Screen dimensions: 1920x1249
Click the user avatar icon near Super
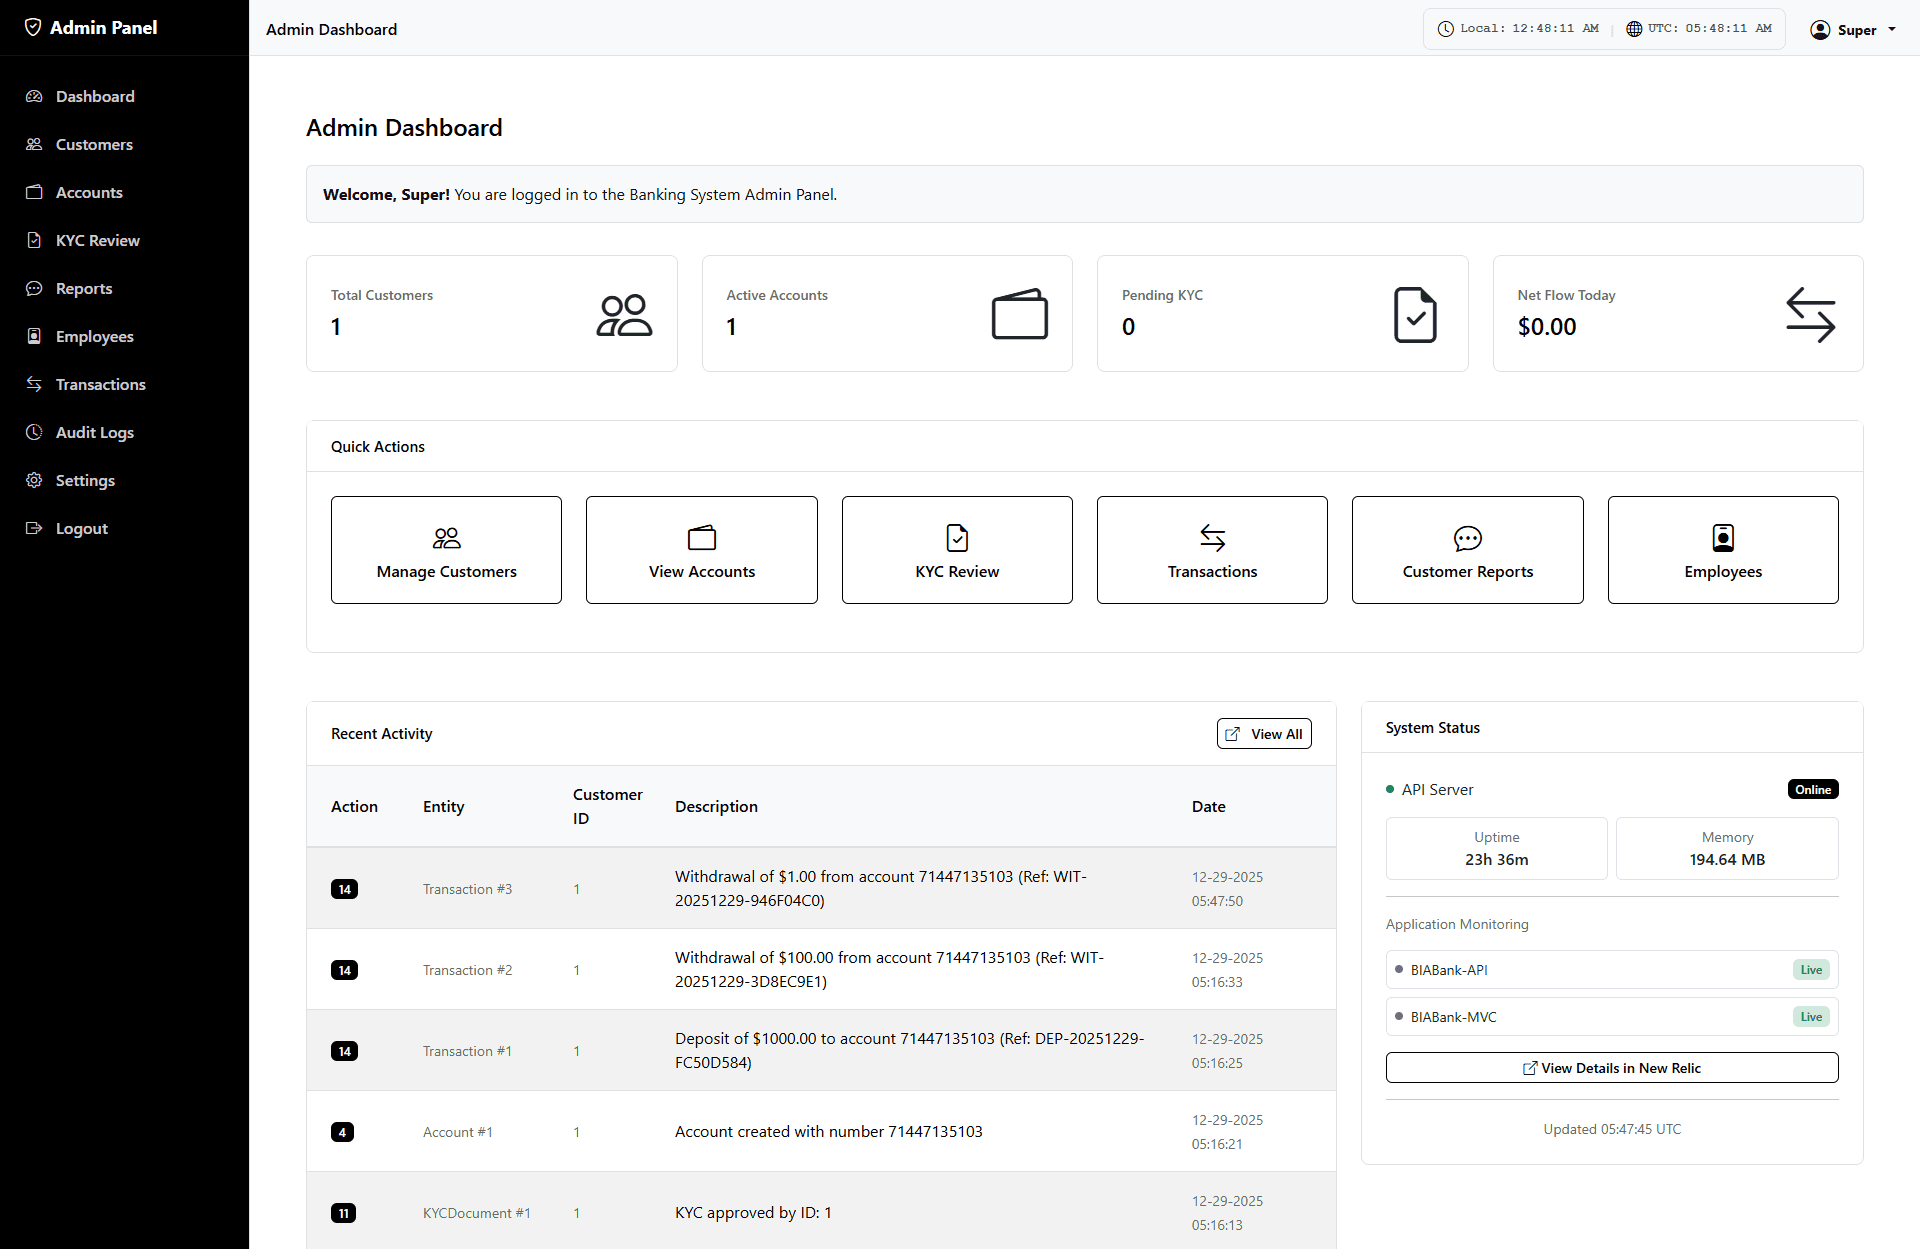coord(1820,29)
